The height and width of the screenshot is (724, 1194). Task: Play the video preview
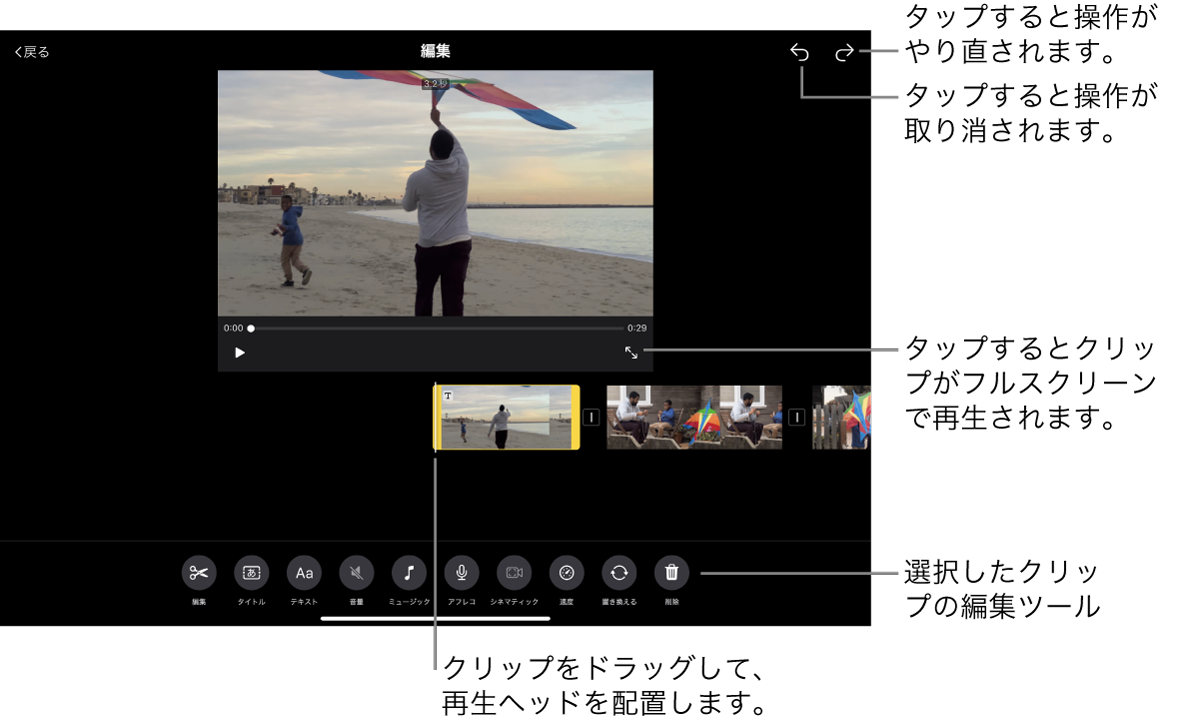(240, 352)
